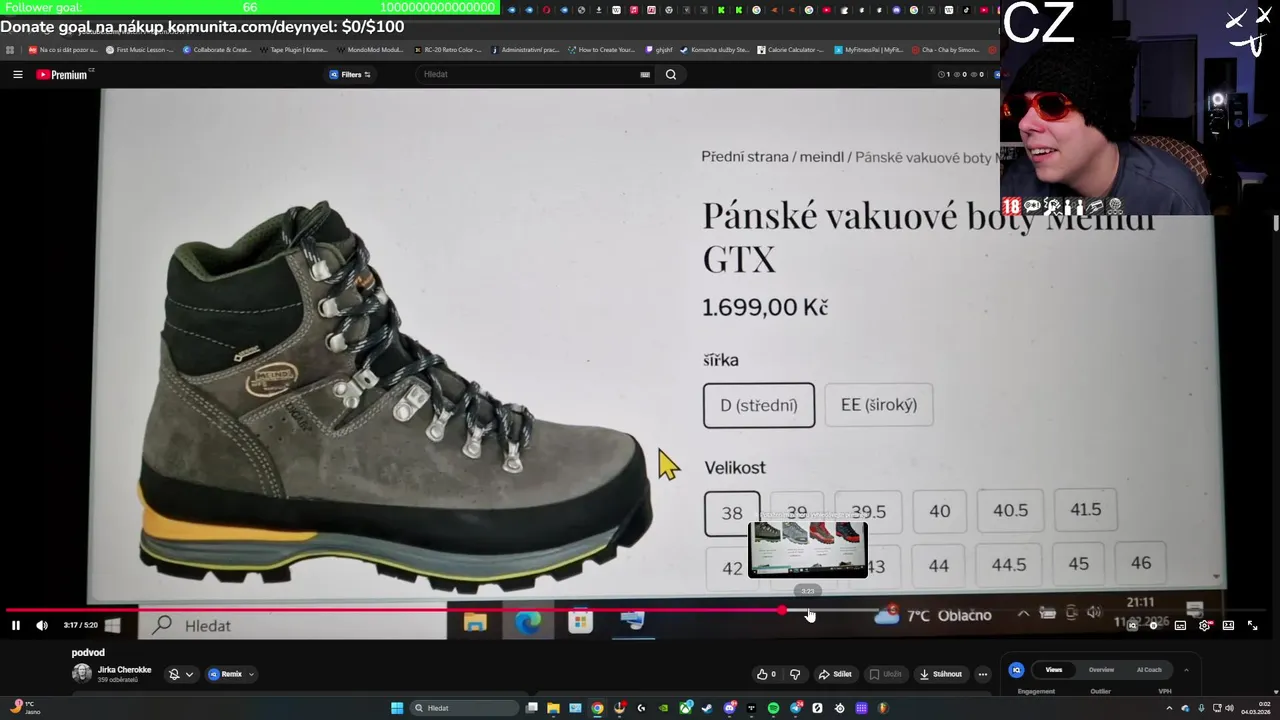Viewport: 1280px width, 720px height.
Task: Open the on-screen keyboard in search box
Action: point(645,74)
